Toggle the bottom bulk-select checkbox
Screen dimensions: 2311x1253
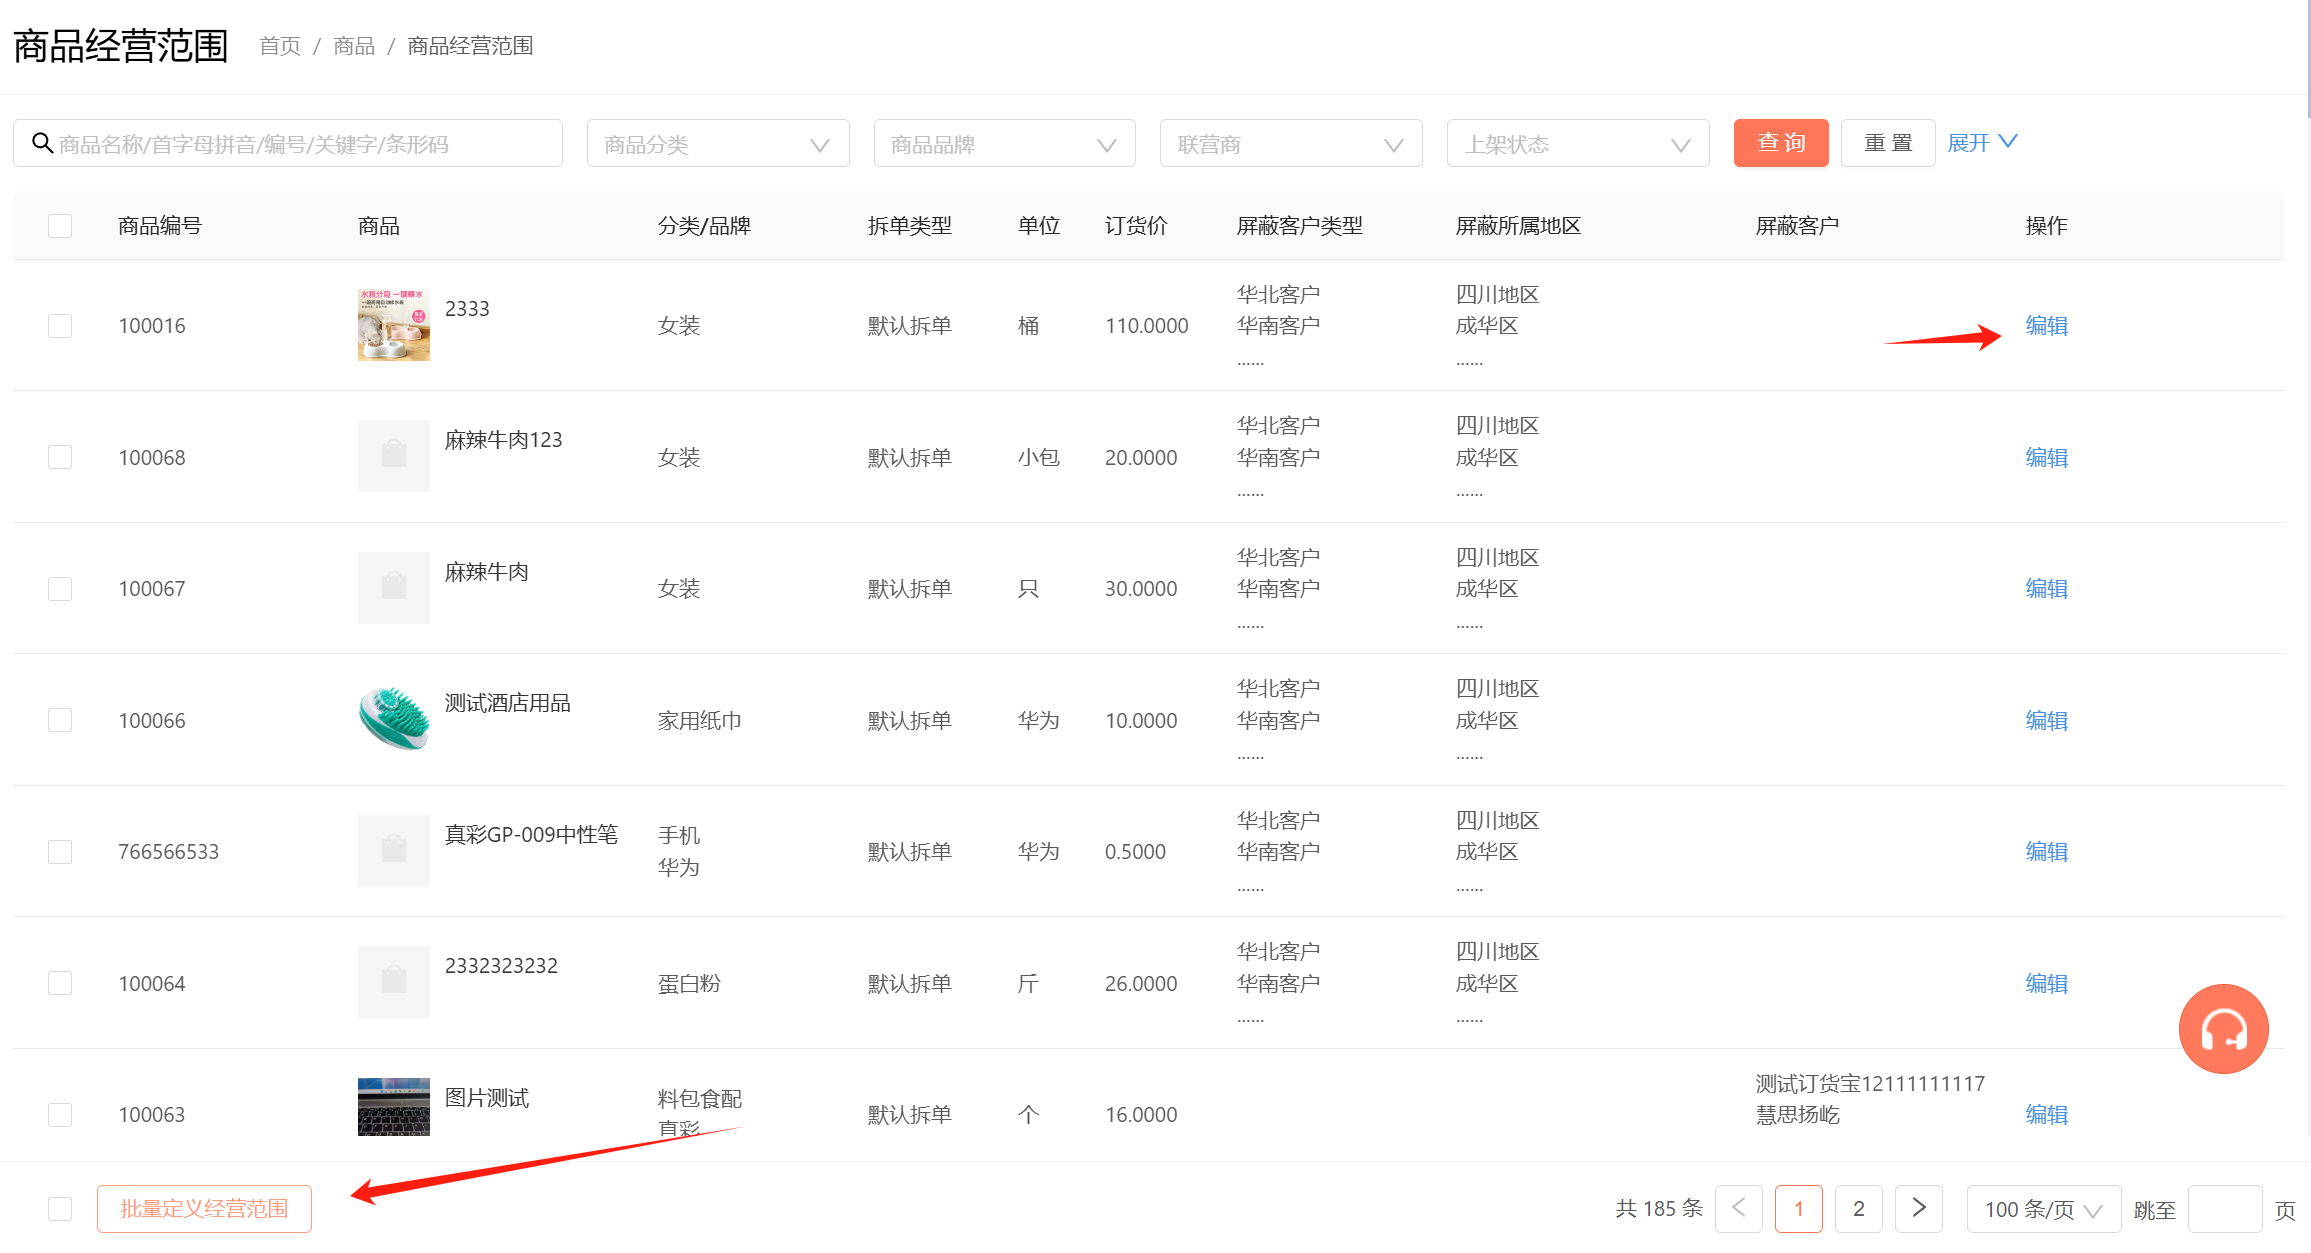pos(60,1208)
